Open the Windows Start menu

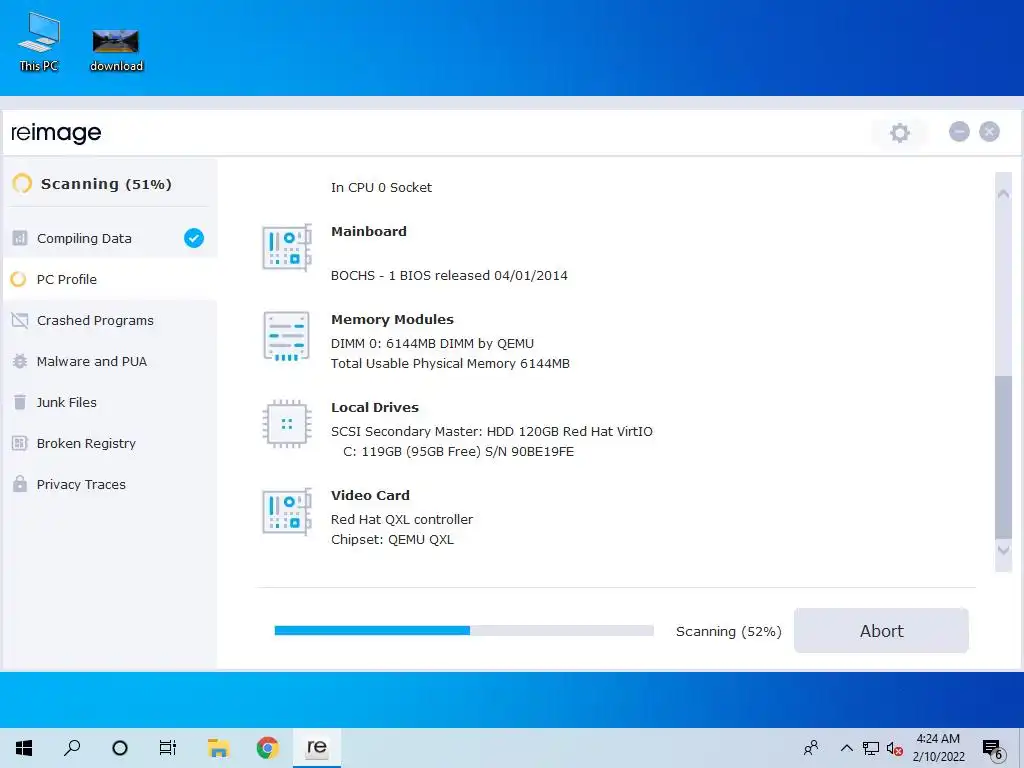[x=24, y=748]
